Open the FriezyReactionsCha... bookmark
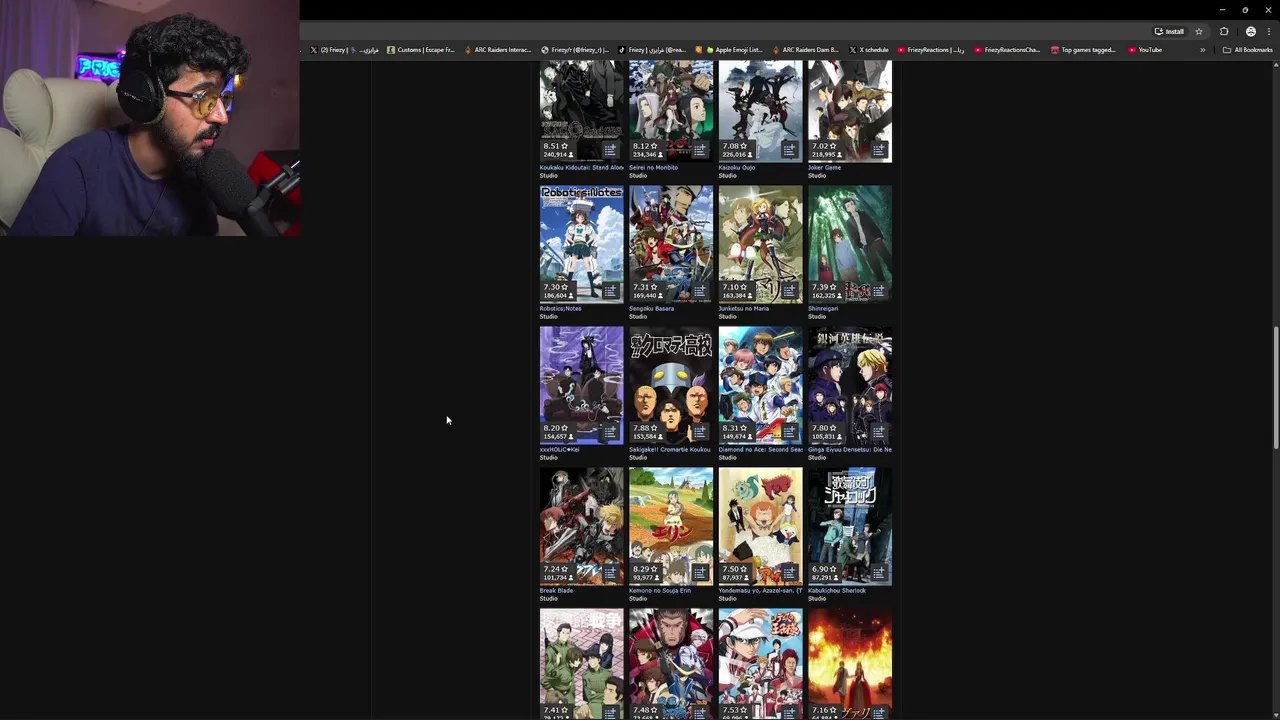The height and width of the screenshot is (720, 1280). point(1007,50)
